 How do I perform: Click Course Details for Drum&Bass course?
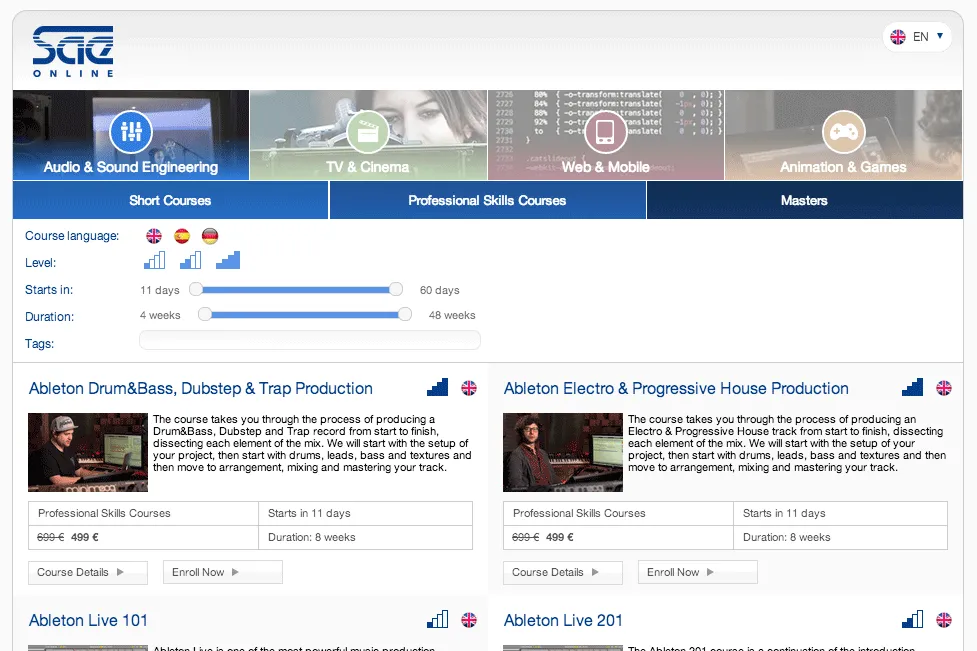(88, 572)
